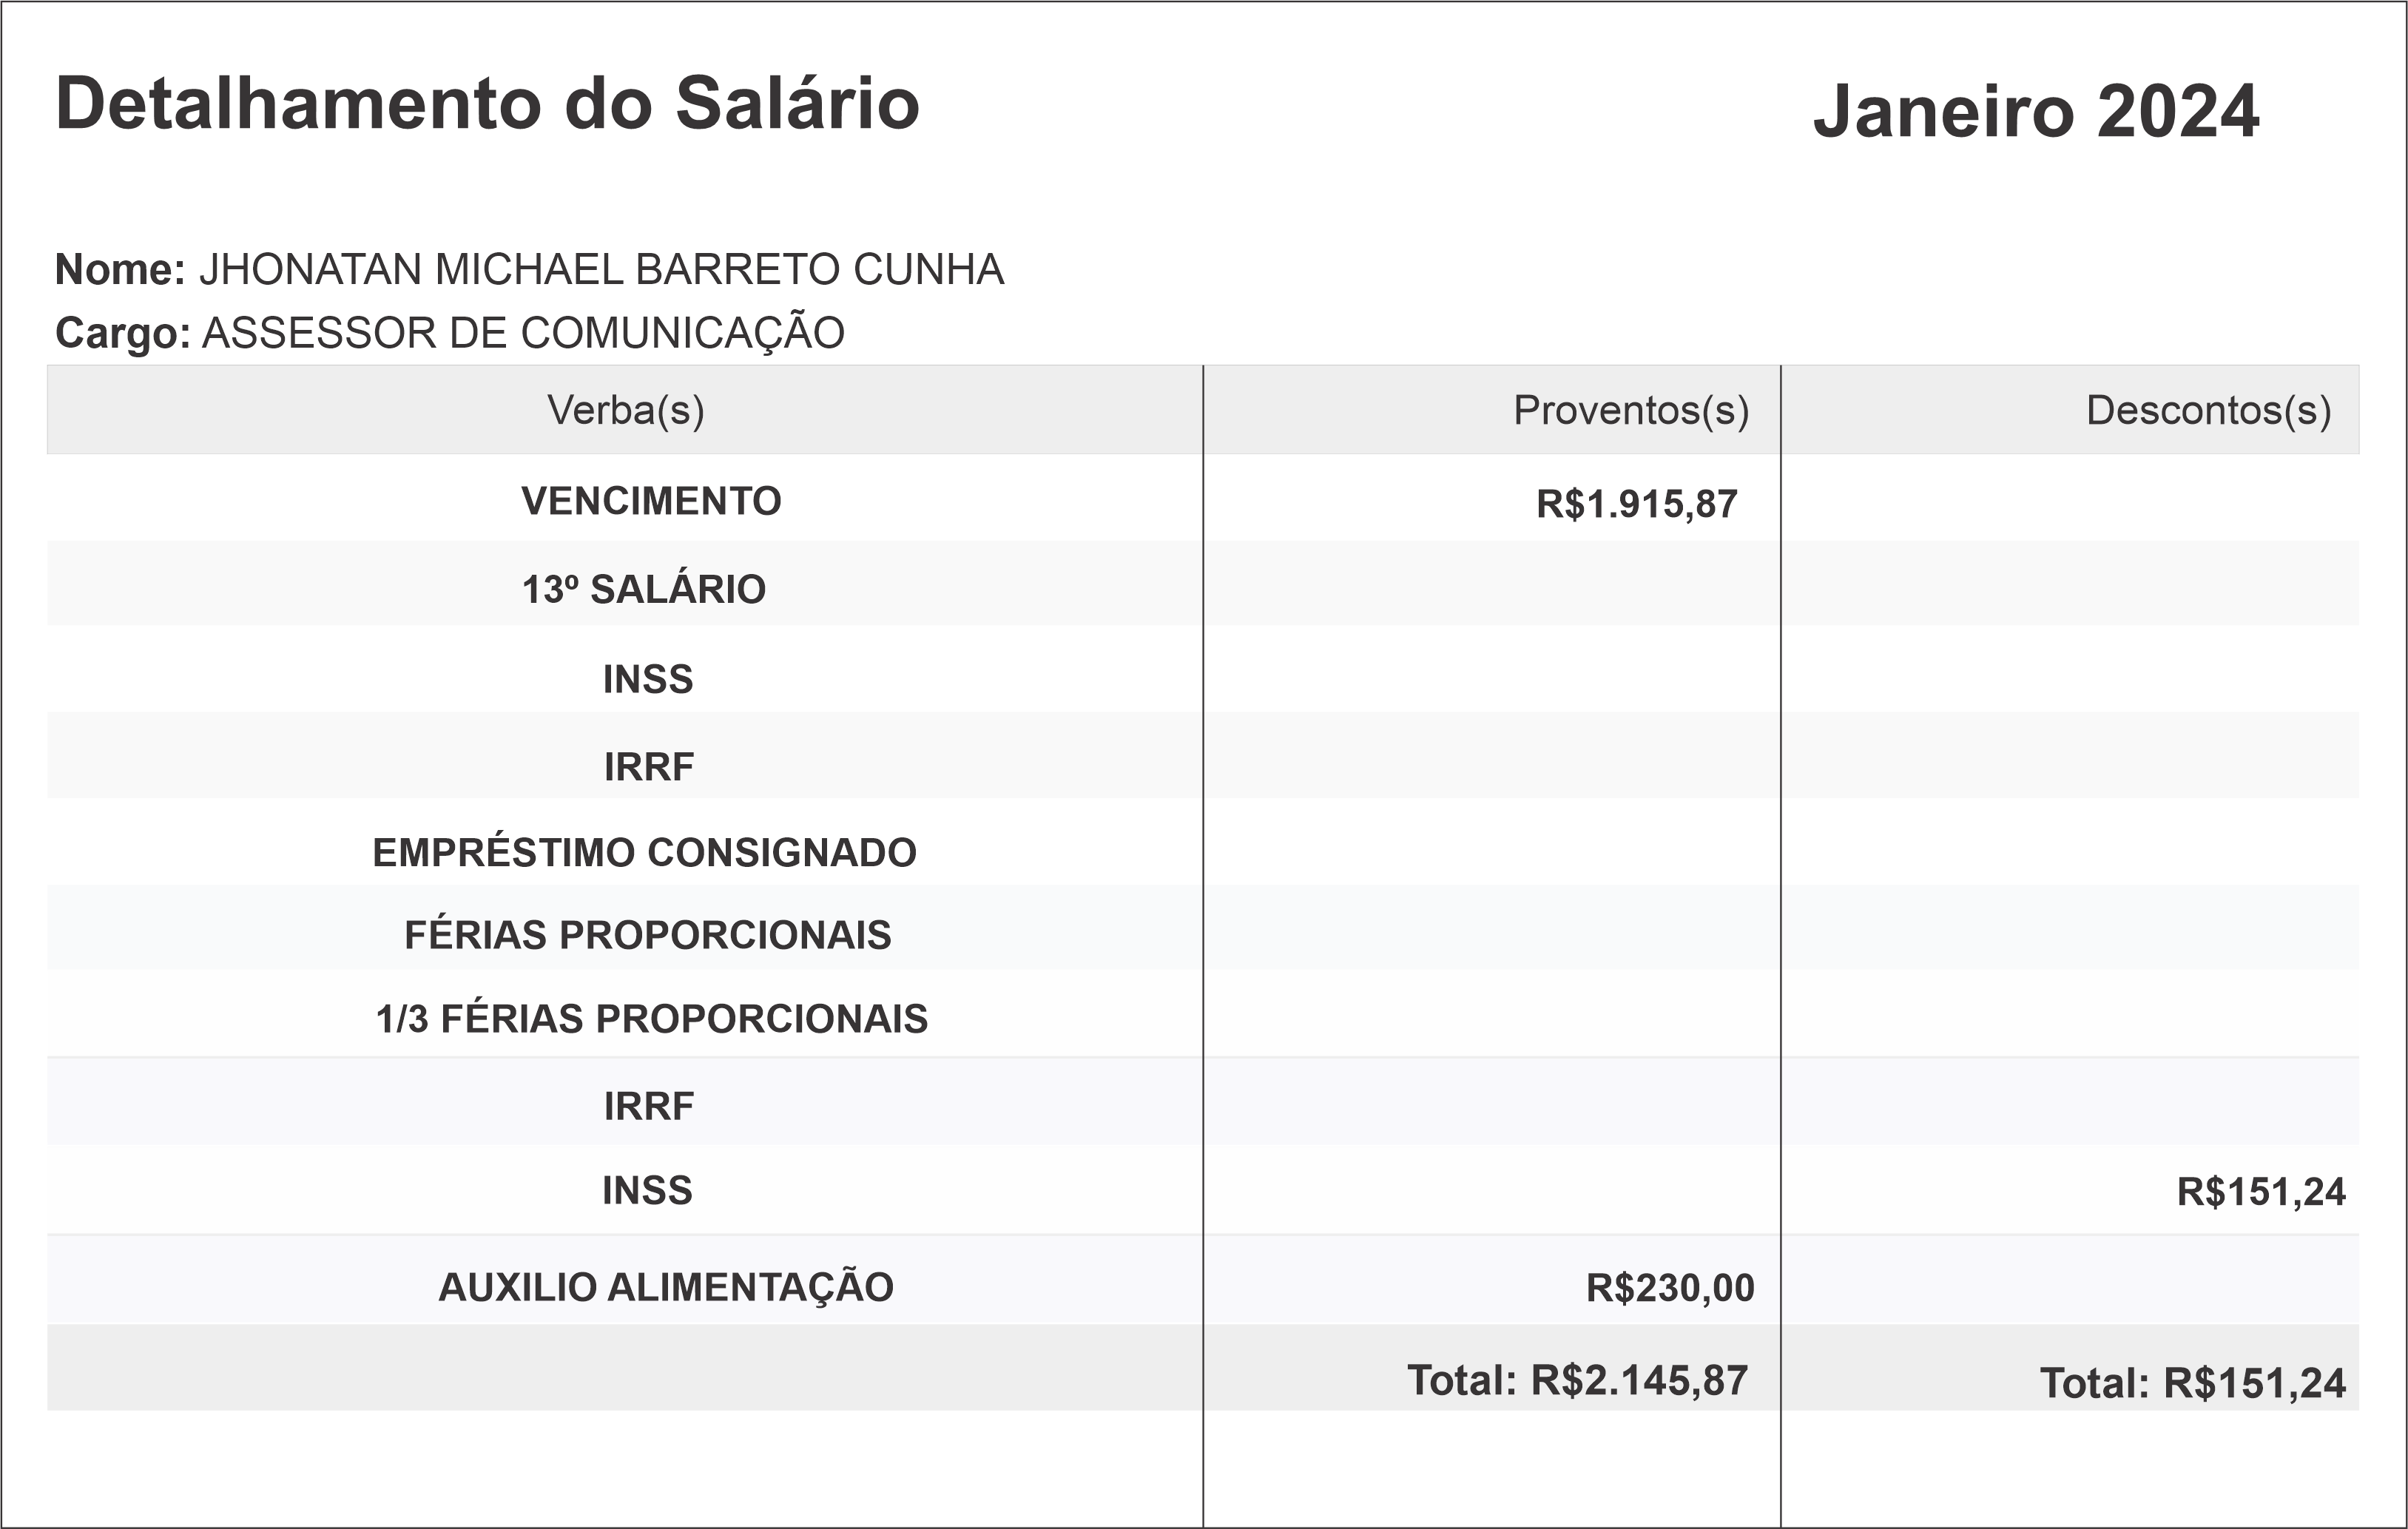Click the proventos total R$2.145,87

click(1577, 1380)
